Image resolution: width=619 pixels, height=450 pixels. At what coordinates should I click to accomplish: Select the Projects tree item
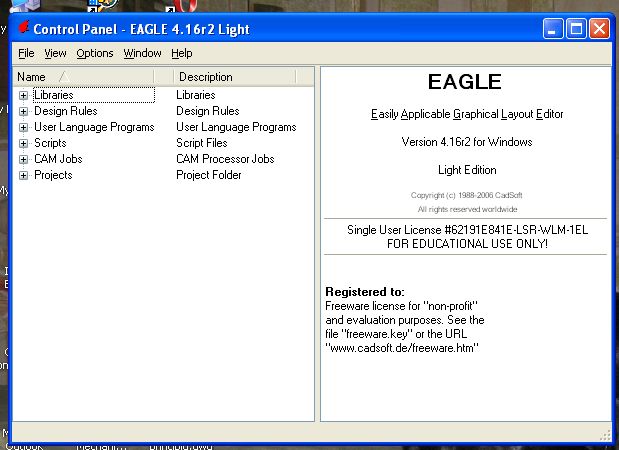coord(53,175)
